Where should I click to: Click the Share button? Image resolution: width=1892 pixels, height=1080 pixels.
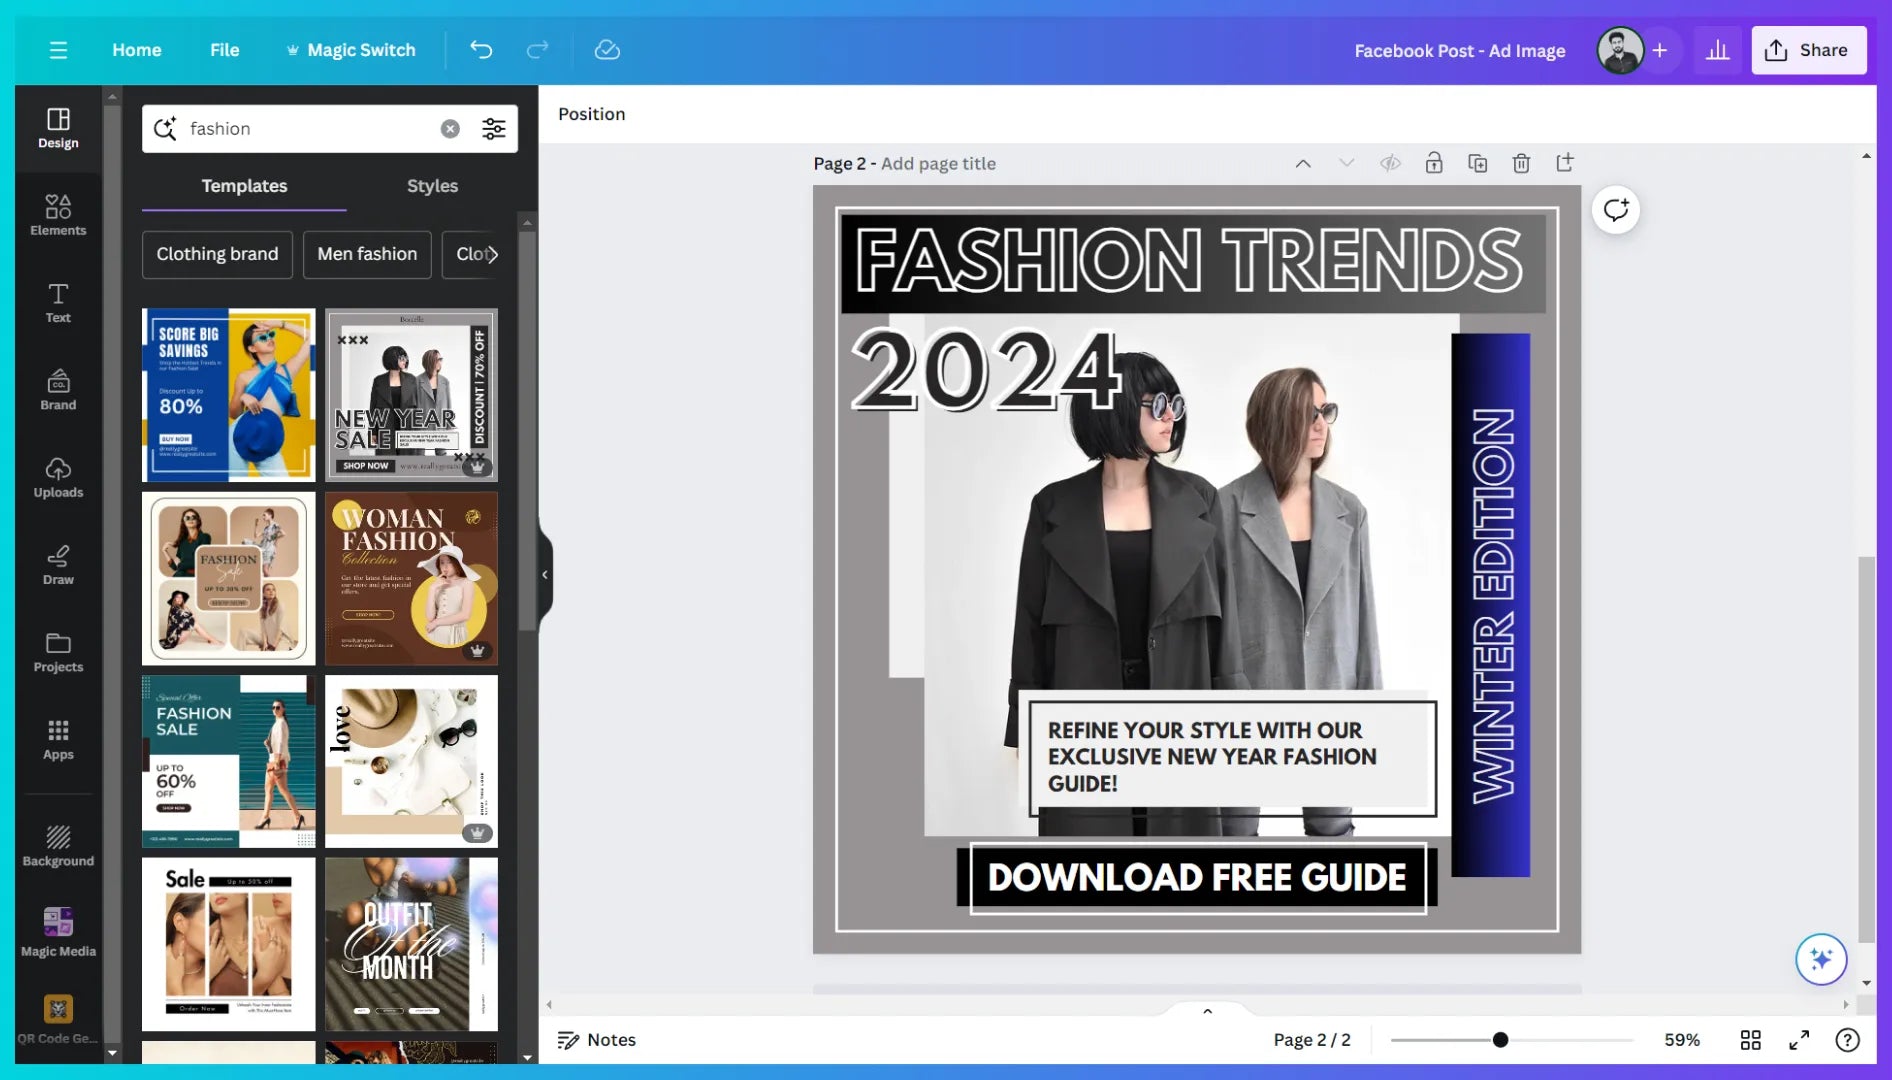(x=1808, y=50)
